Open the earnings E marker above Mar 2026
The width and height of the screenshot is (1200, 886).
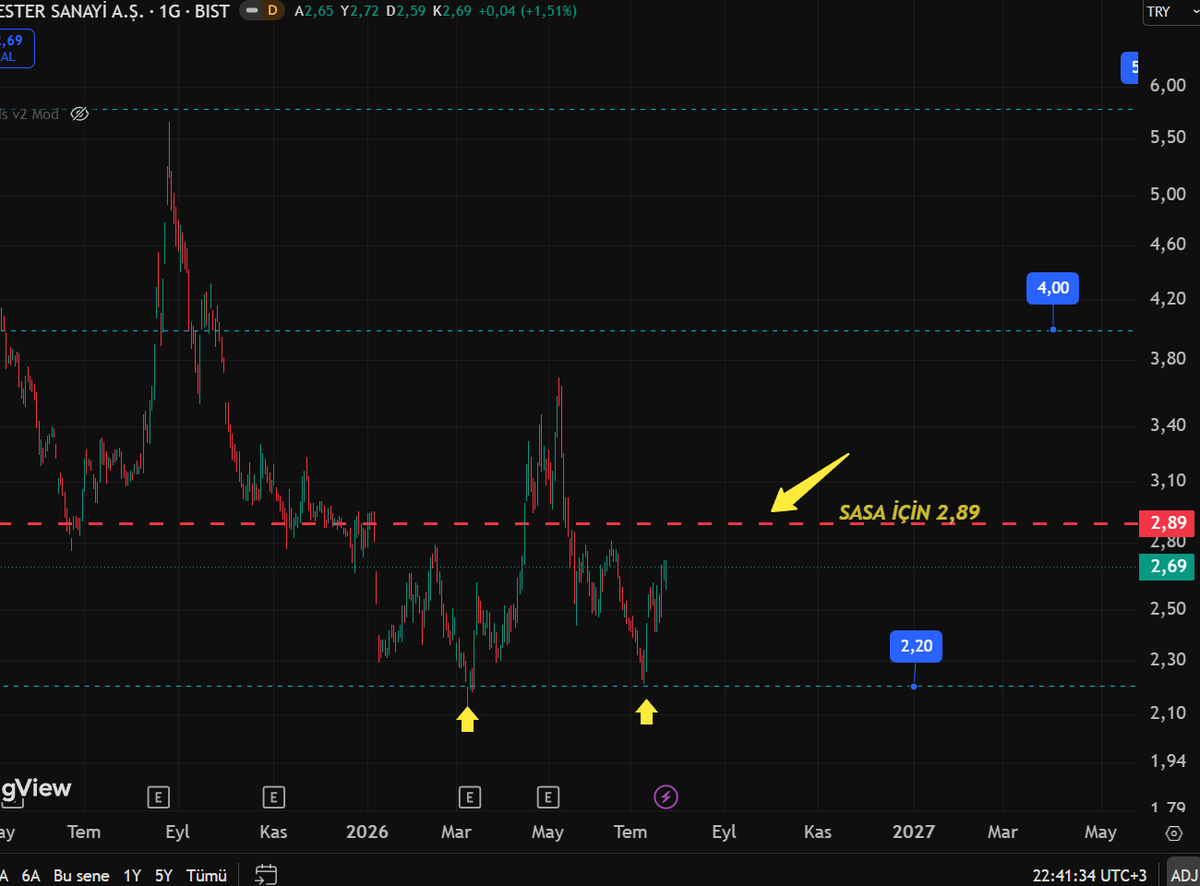(x=470, y=797)
